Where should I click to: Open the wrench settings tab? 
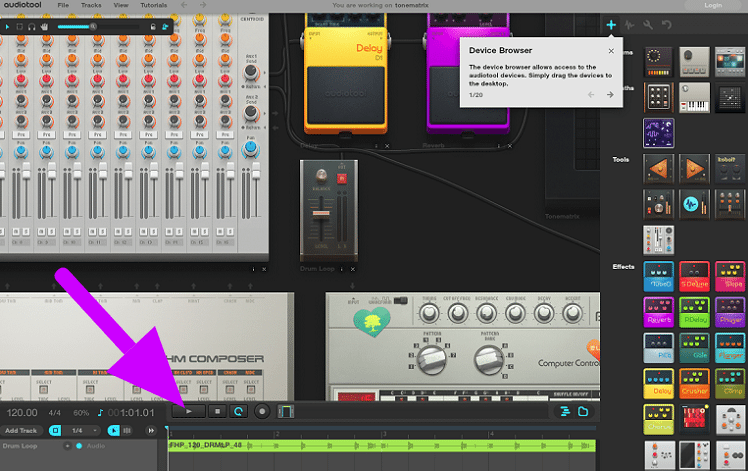click(648, 25)
